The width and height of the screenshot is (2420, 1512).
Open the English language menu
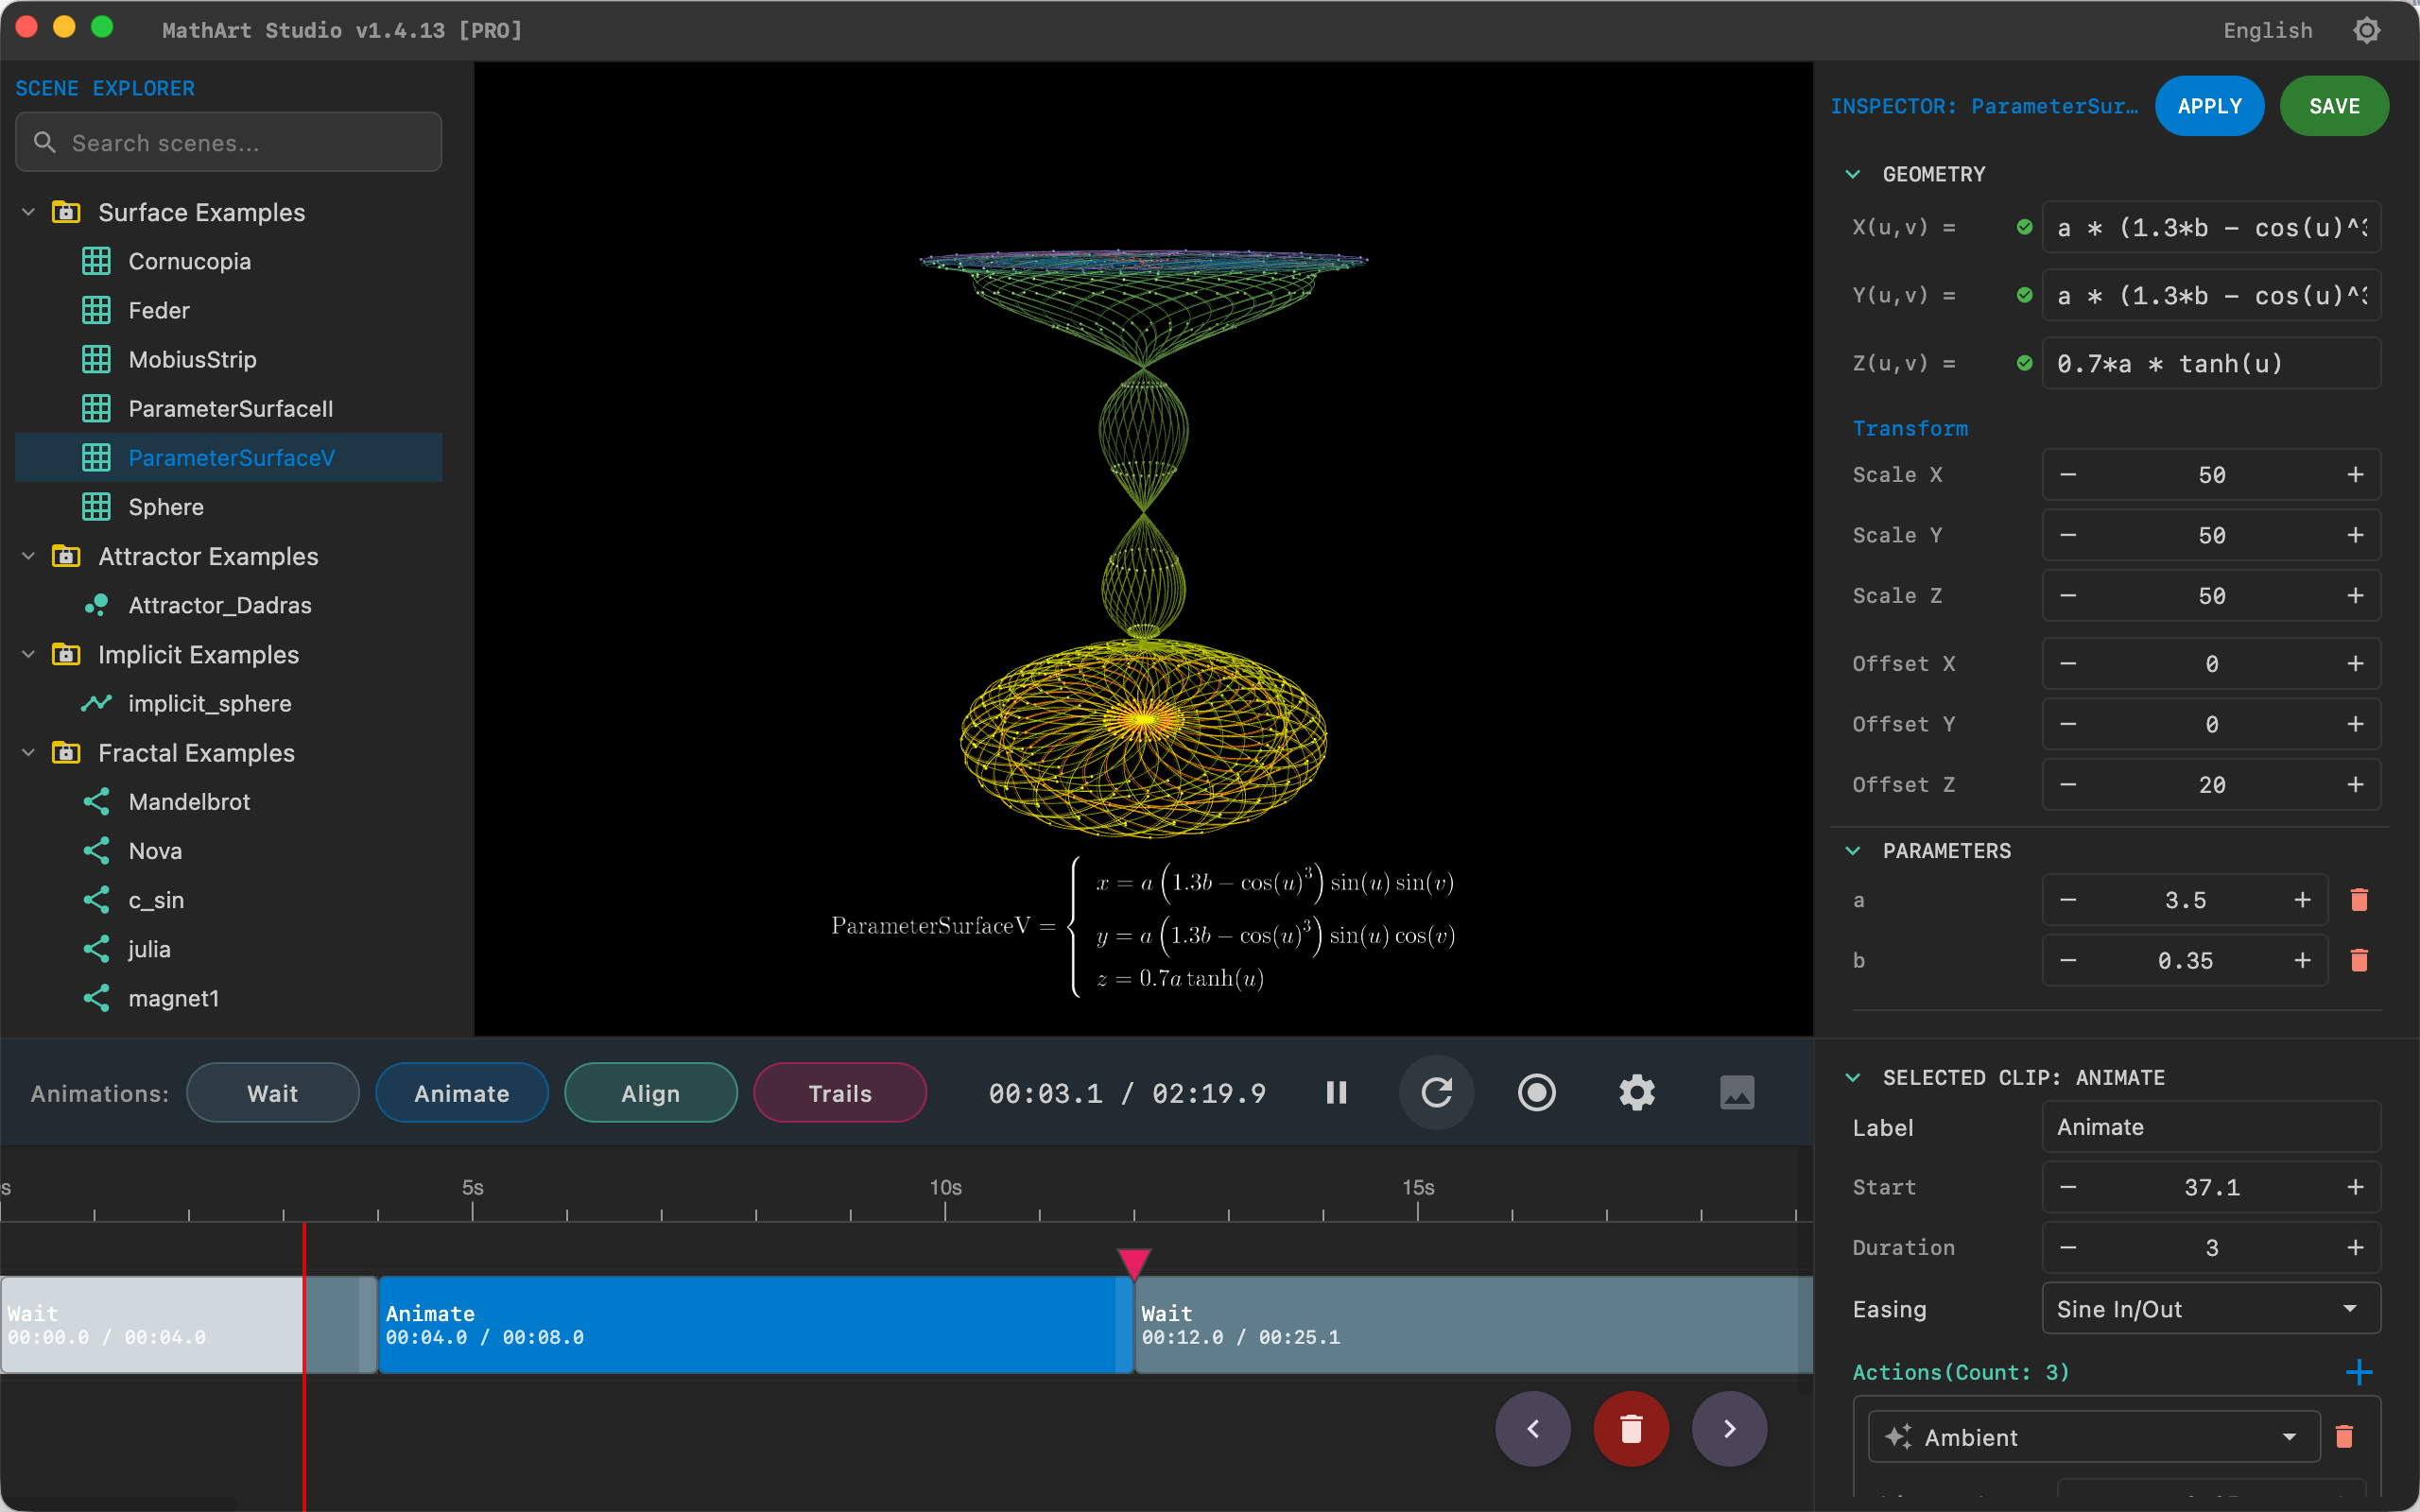pos(2266,30)
